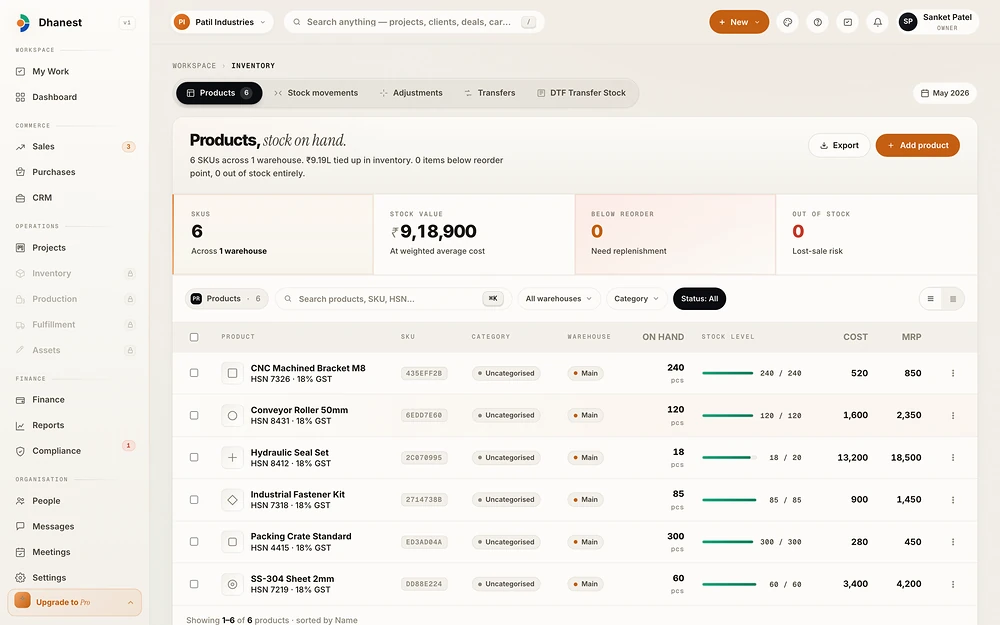The image size is (1000, 625).
Task: Switch to compact list view icon
Action: pos(953,298)
